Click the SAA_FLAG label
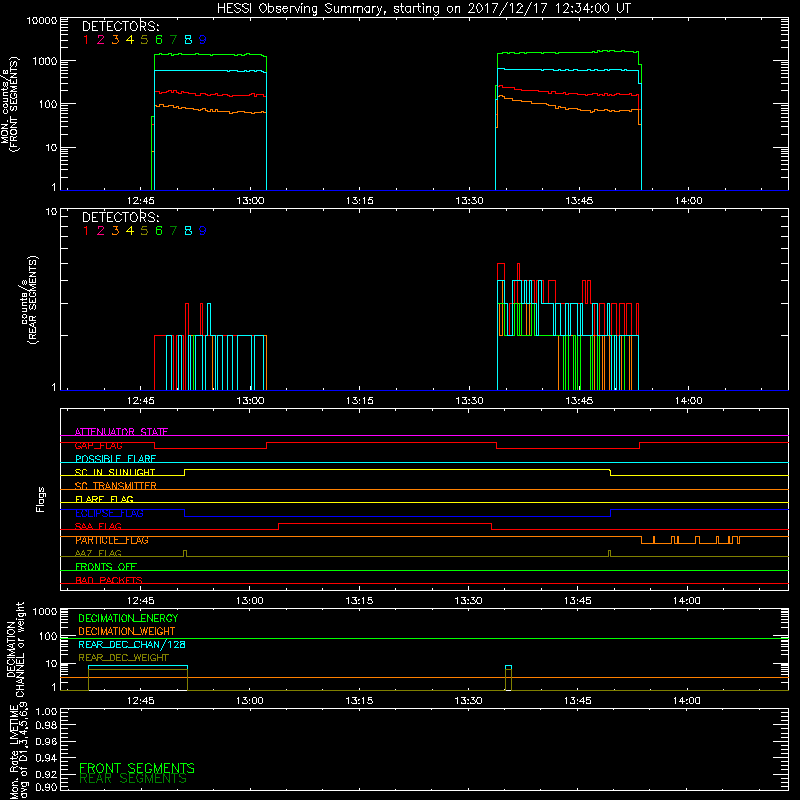 98,526
